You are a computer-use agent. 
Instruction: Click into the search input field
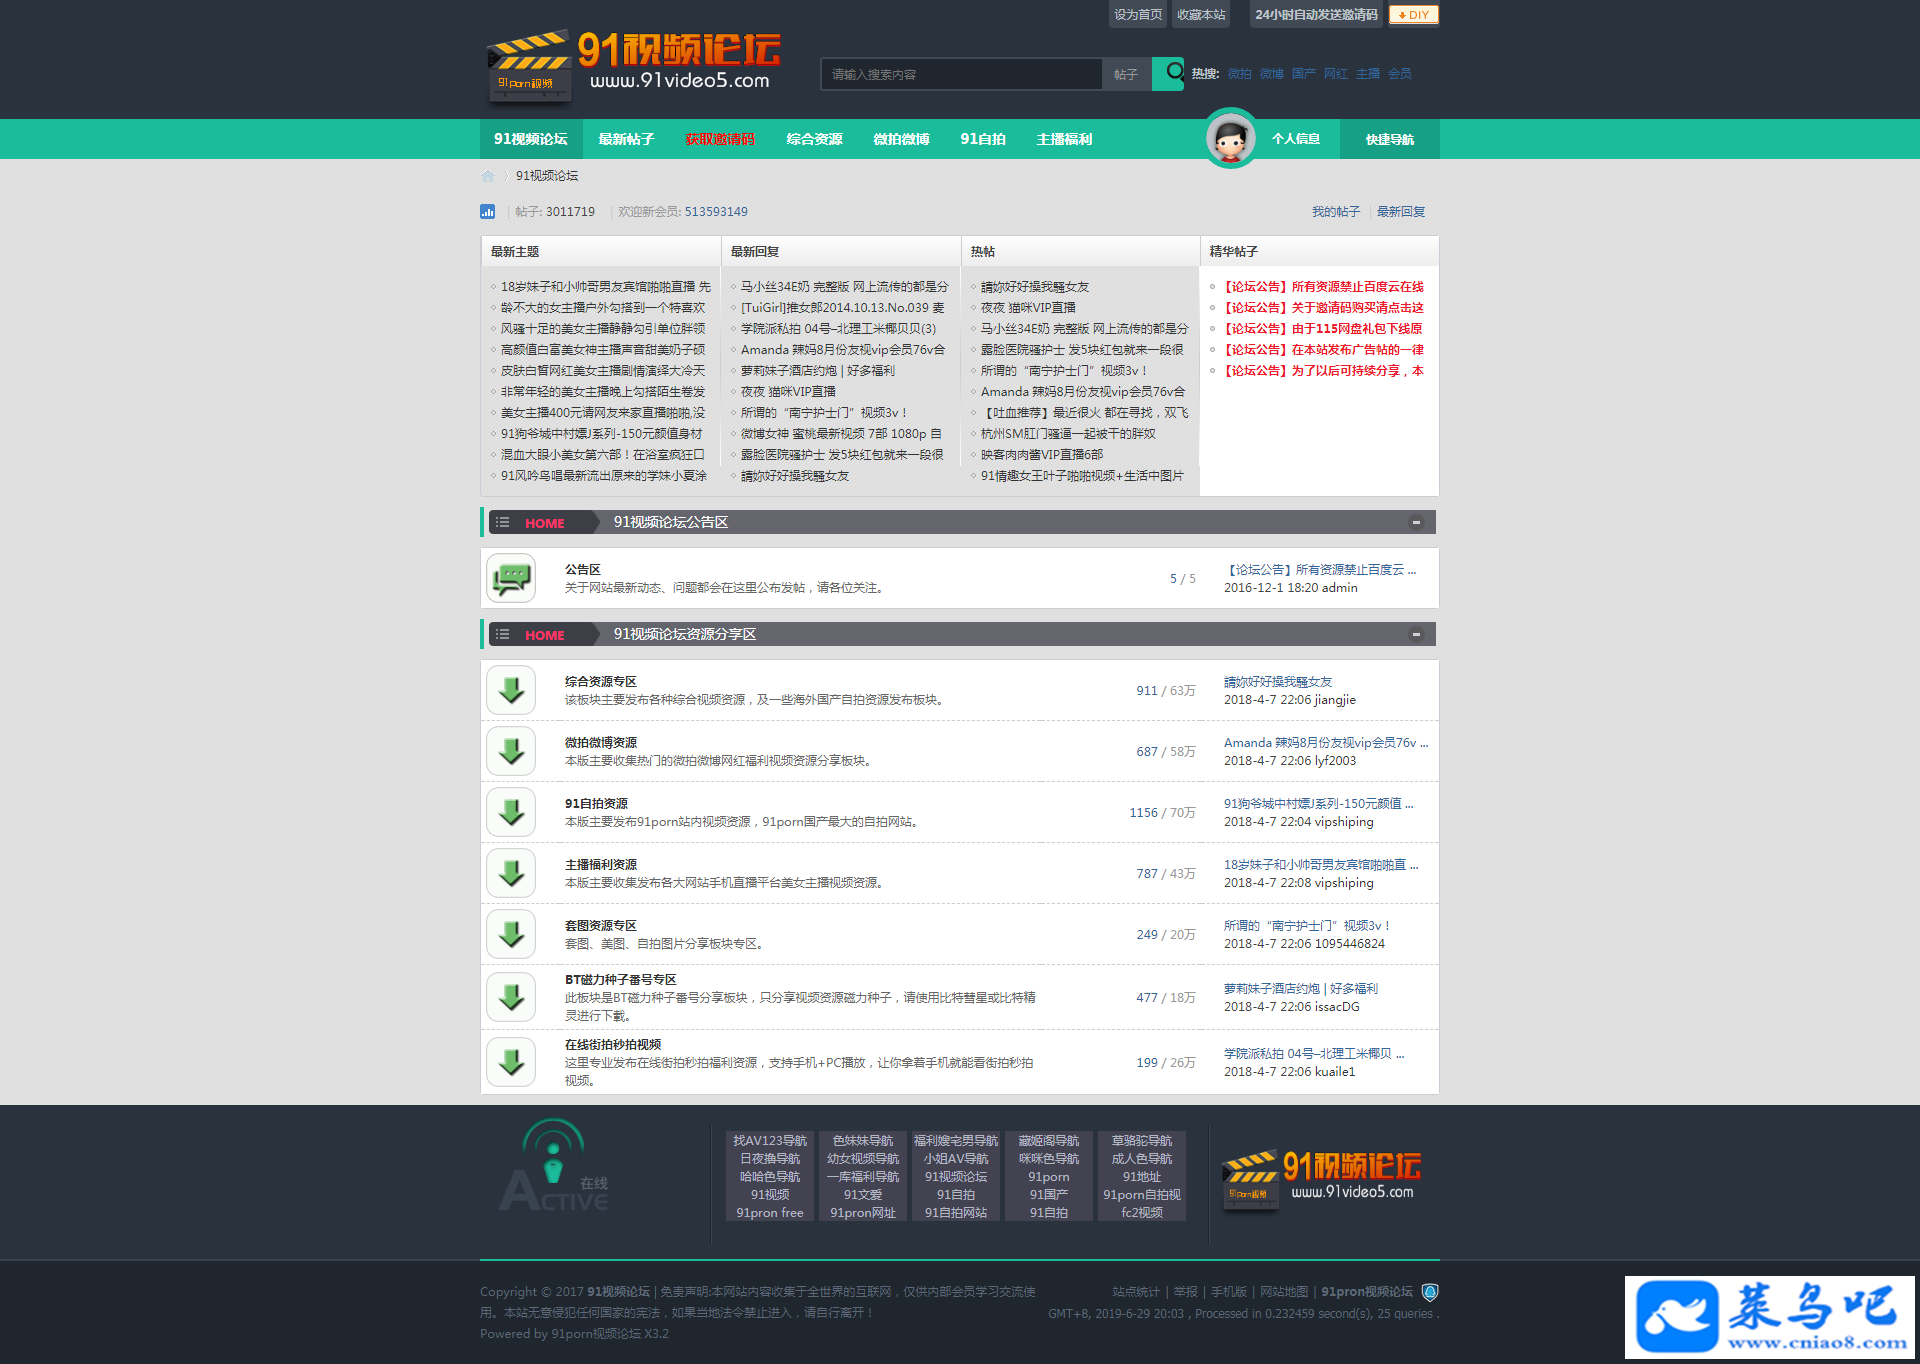(960, 74)
